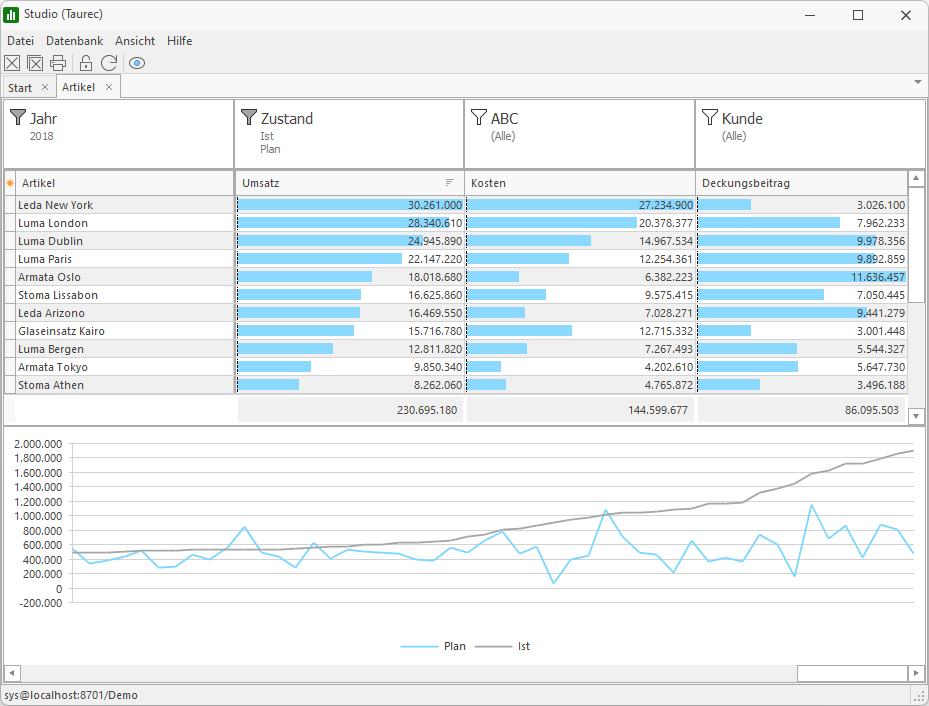Click the Kosten column header

pyautogui.click(x=488, y=183)
